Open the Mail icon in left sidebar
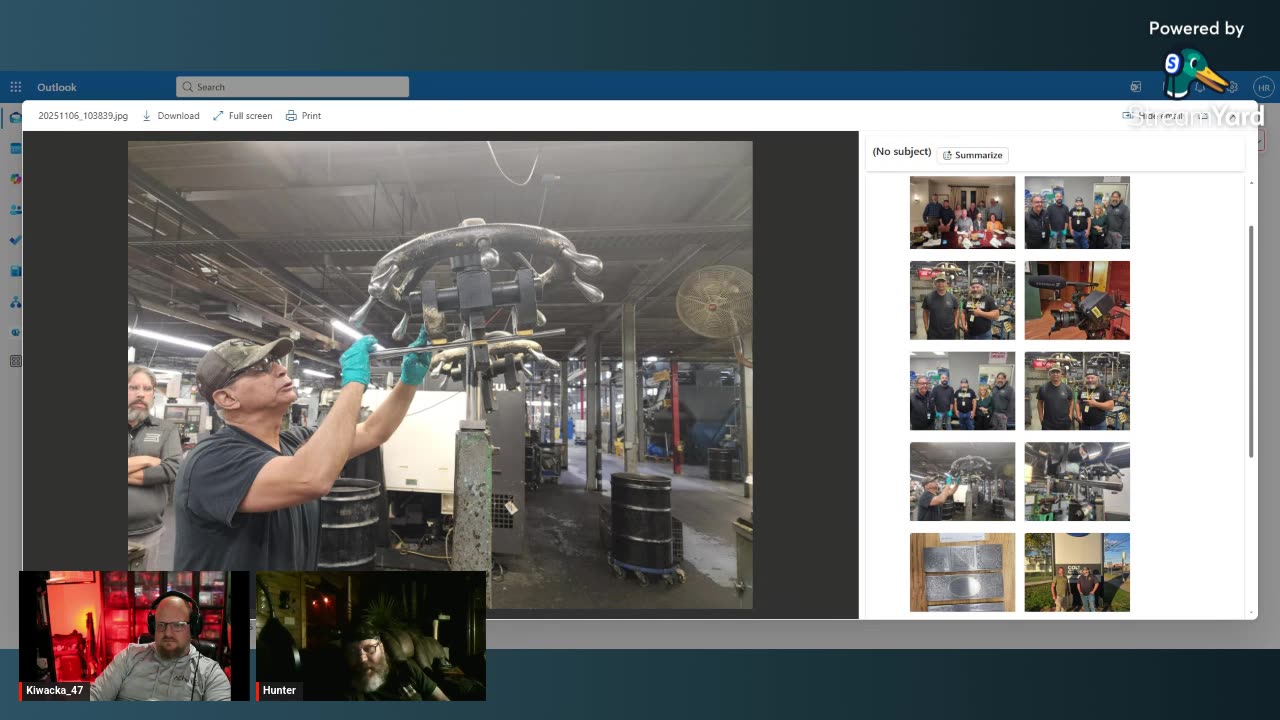Viewport: 1280px width, 720px height. coord(16,118)
